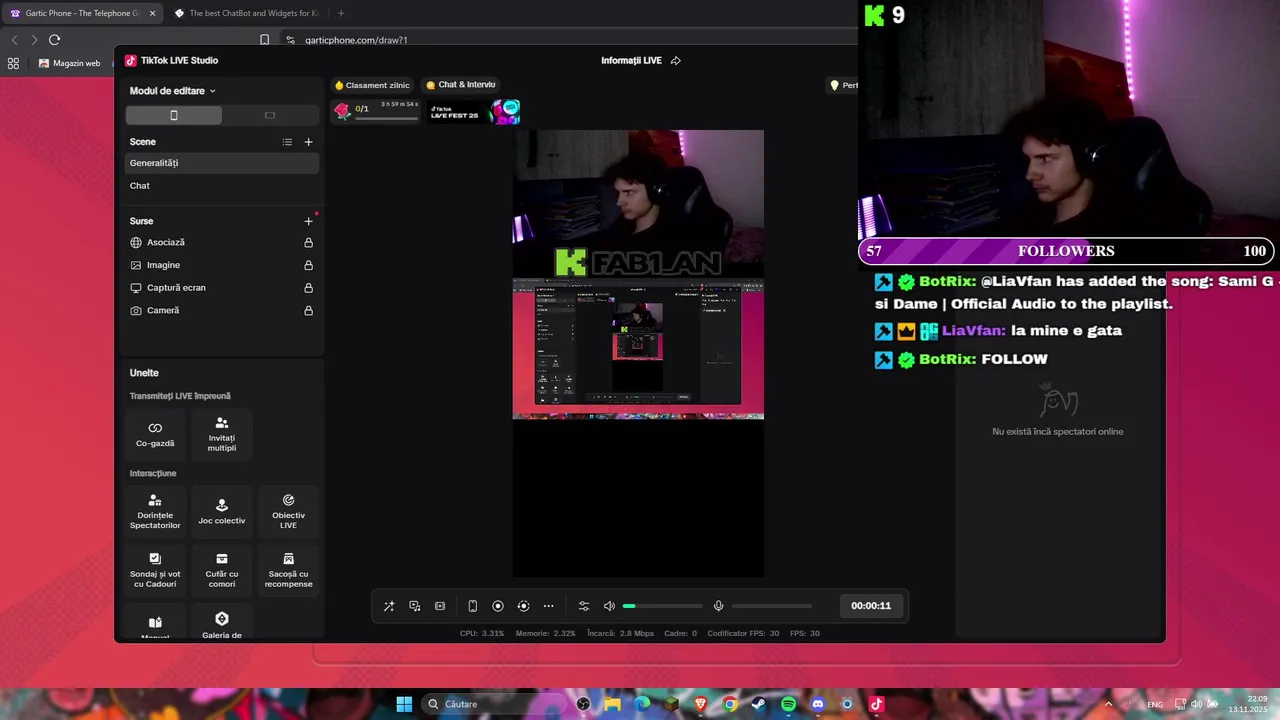This screenshot has height=720, width=1280.
Task: Mute the speaker volume icon
Action: point(609,606)
